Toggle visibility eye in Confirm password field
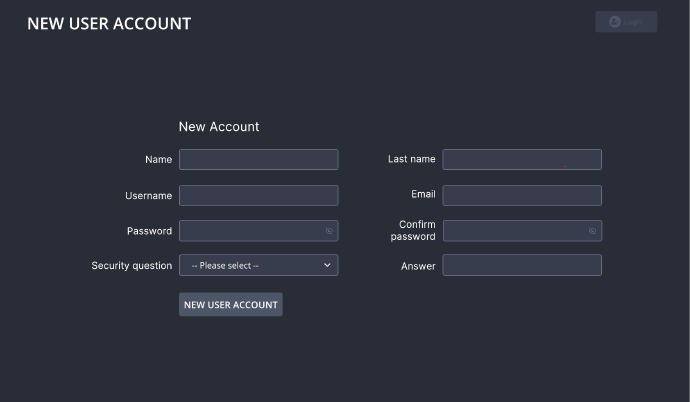690x402 pixels. click(x=592, y=231)
